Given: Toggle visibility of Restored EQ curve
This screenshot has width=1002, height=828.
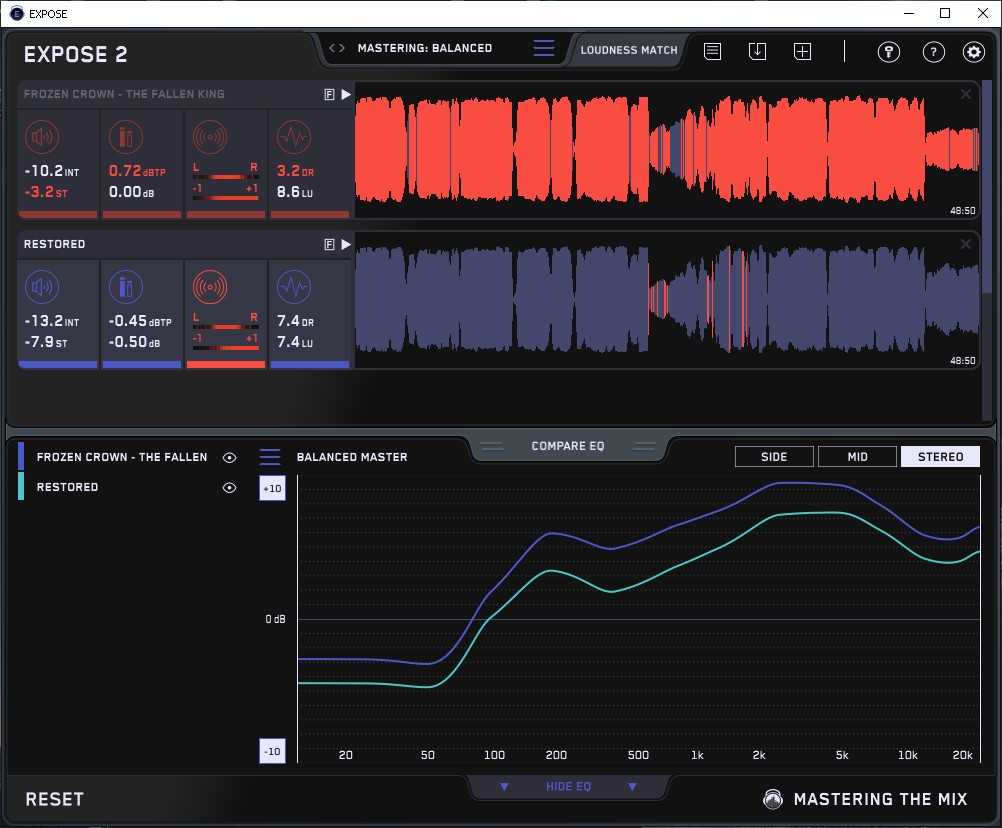Looking at the screenshot, I should coord(230,487).
